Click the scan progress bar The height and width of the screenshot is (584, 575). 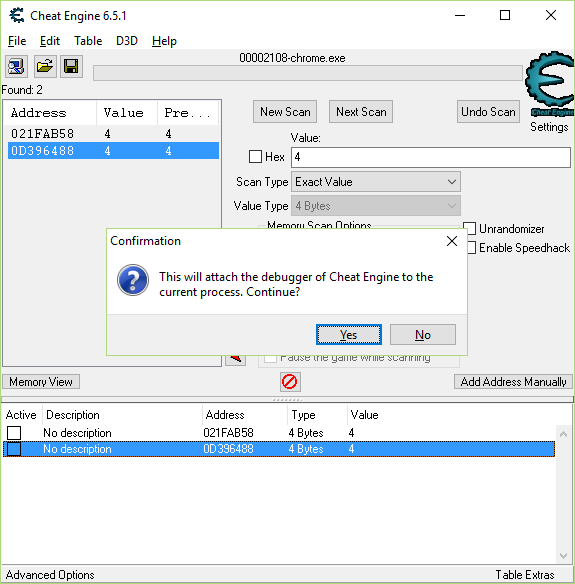pyautogui.click(x=308, y=73)
